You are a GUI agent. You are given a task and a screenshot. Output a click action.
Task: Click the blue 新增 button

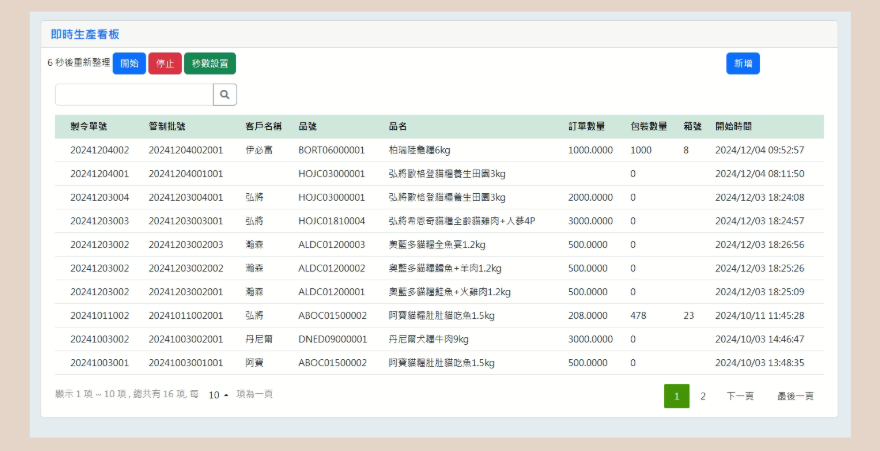(x=742, y=63)
